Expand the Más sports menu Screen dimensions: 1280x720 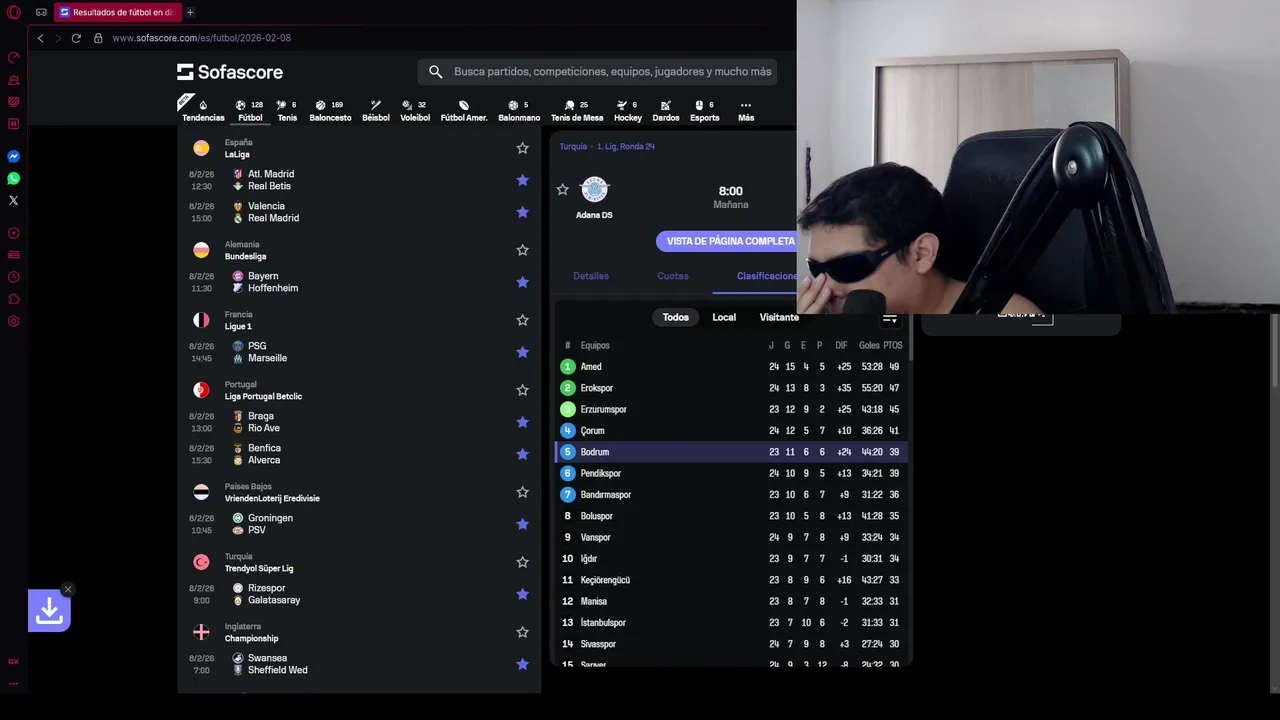(x=746, y=111)
